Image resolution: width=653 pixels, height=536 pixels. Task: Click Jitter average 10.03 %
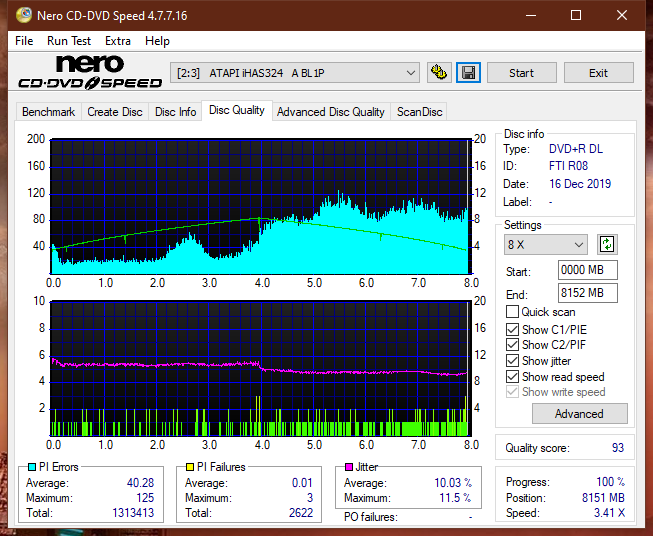coord(453,483)
